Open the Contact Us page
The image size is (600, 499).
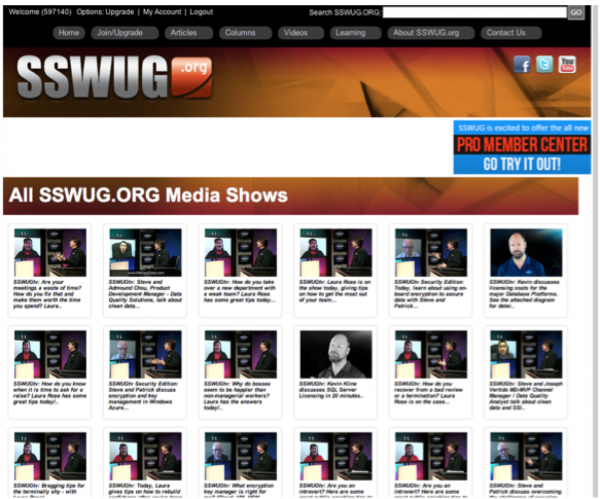tap(511, 33)
